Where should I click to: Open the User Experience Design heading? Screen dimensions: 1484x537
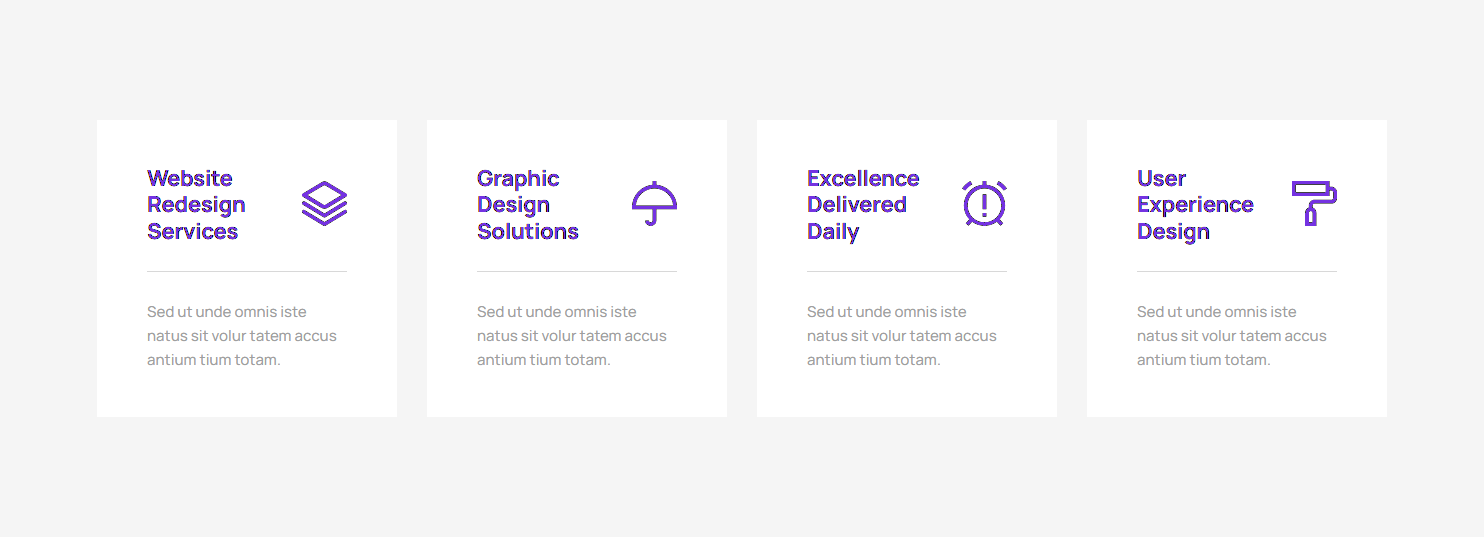click(1194, 205)
